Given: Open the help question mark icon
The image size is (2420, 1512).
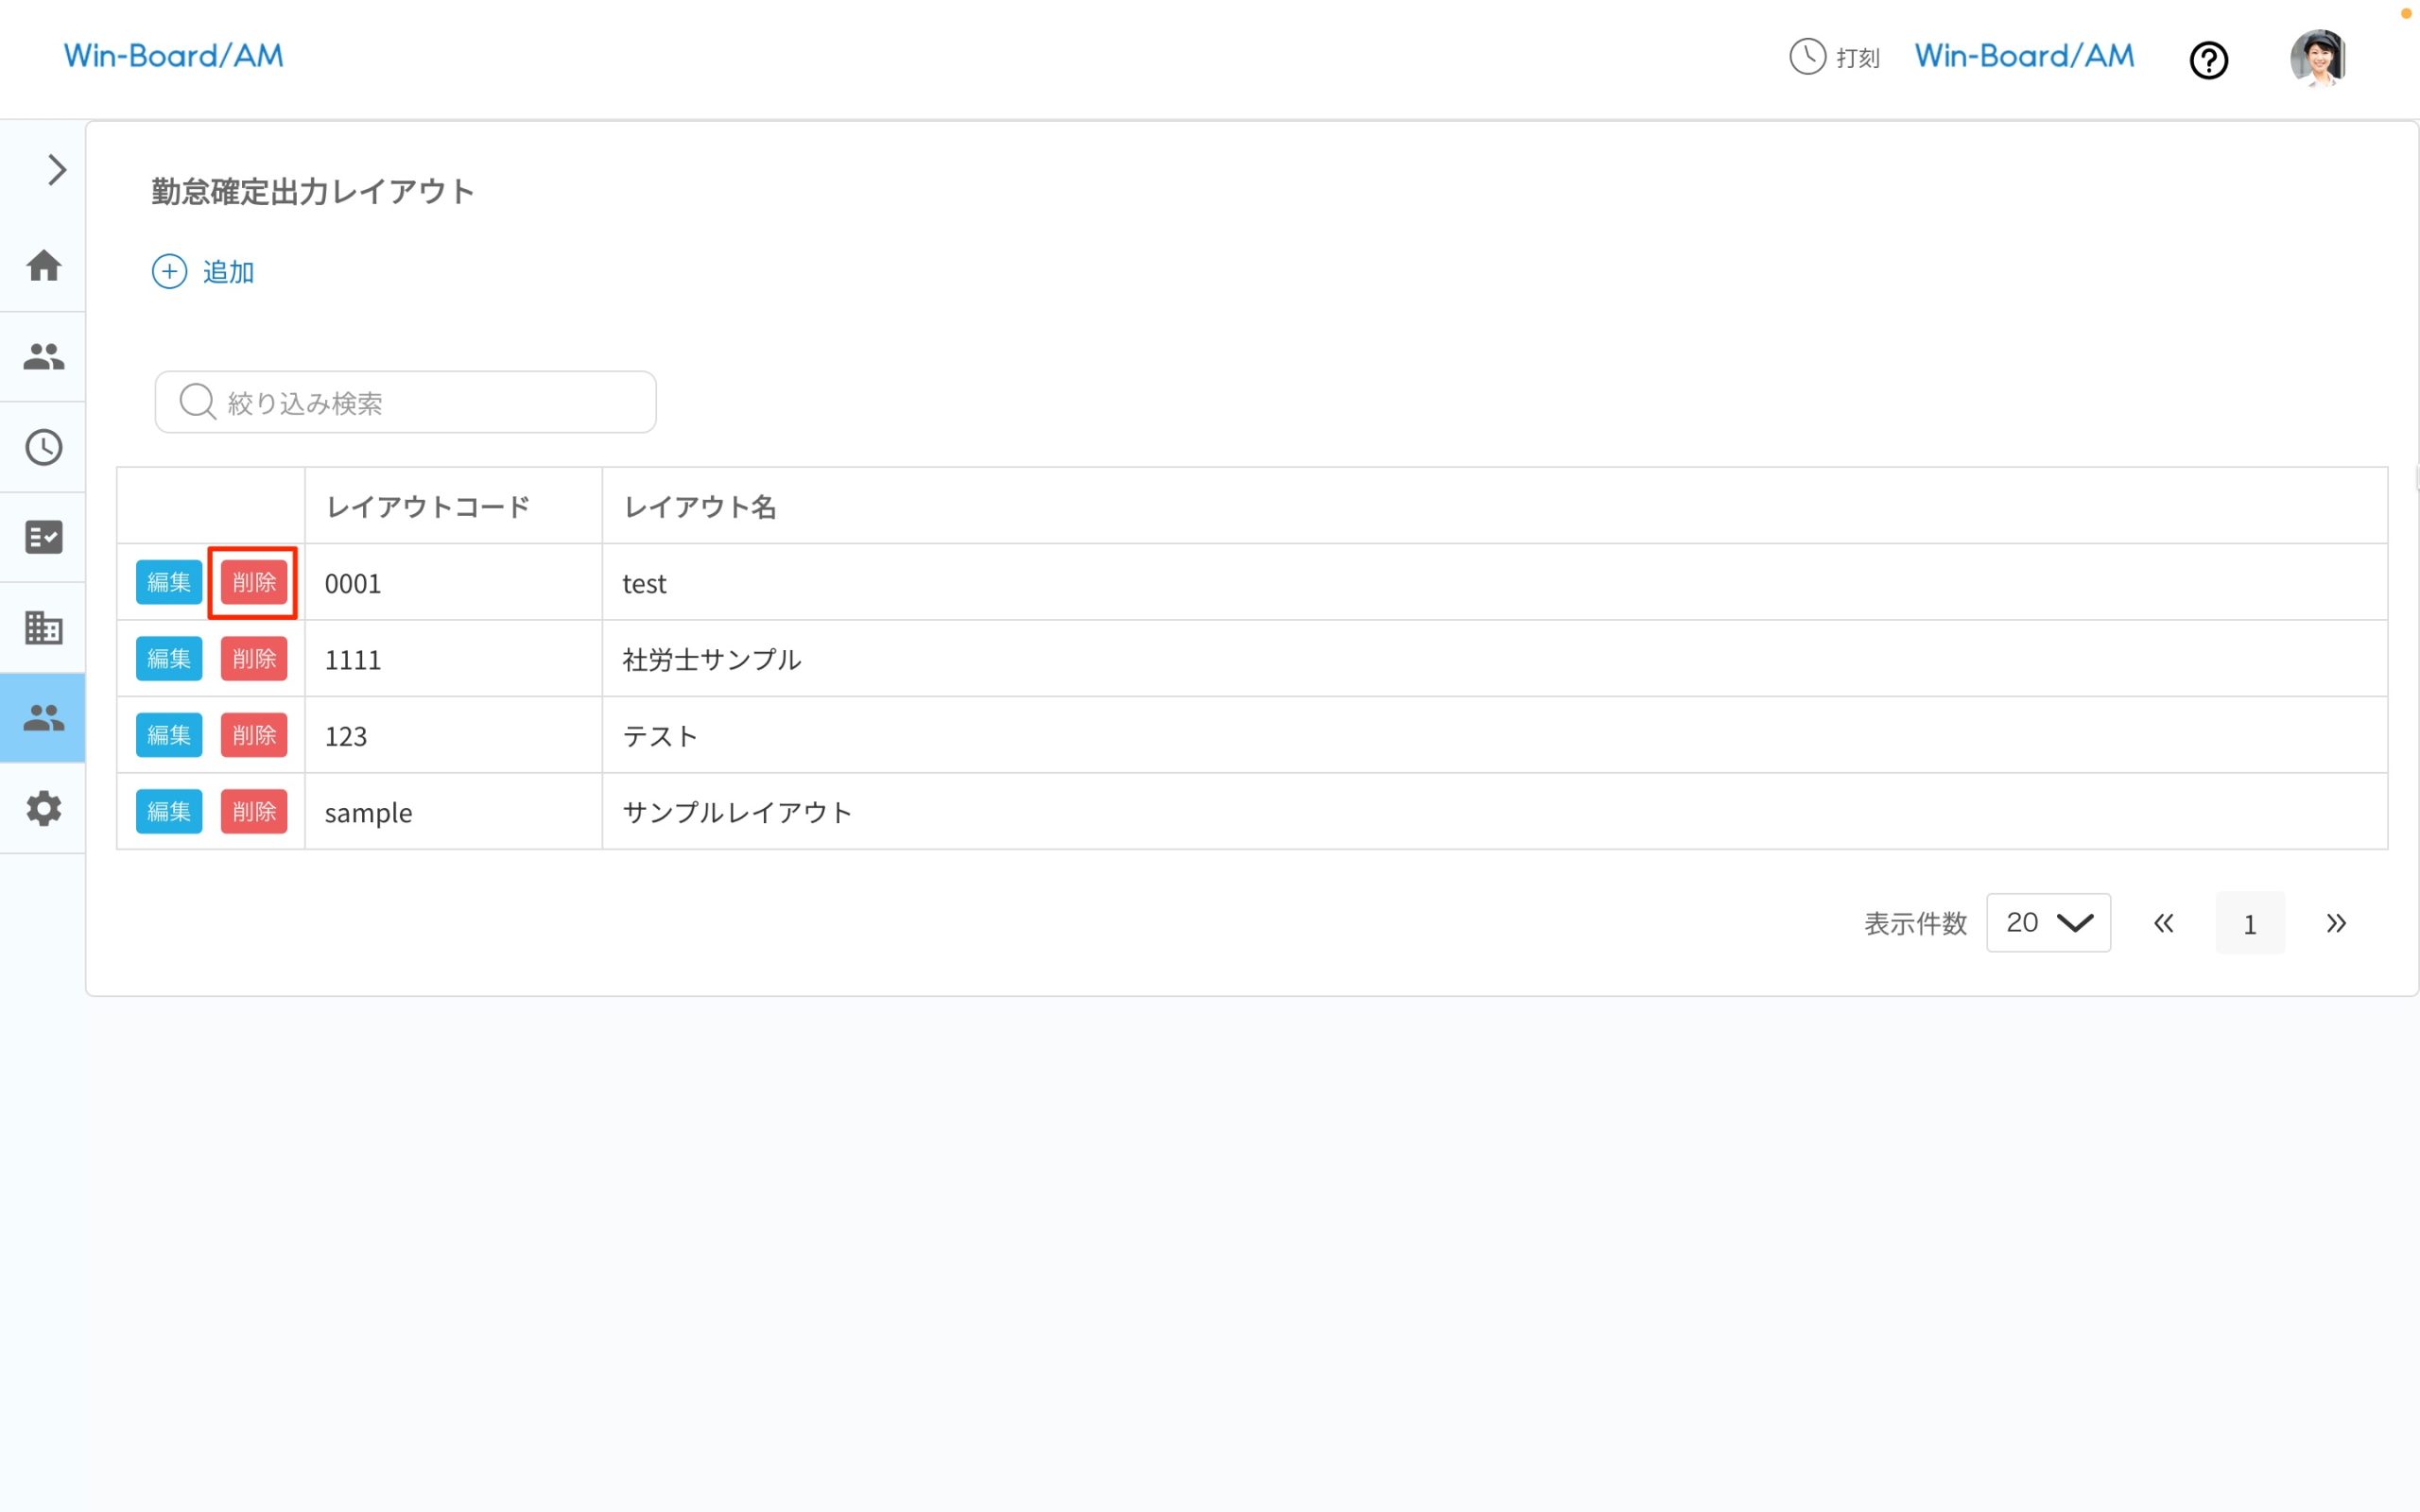Looking at the screenshot, I should pos(2209,60).
